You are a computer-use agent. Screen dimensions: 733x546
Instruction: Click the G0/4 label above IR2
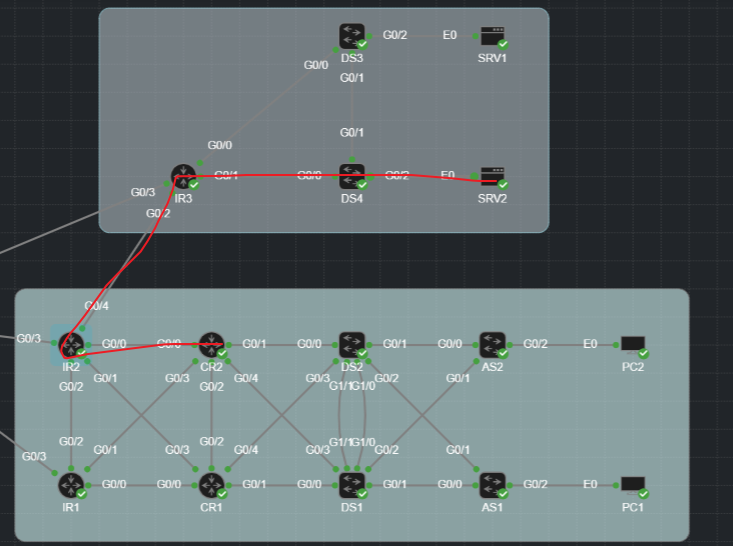(x=96, y=306)
